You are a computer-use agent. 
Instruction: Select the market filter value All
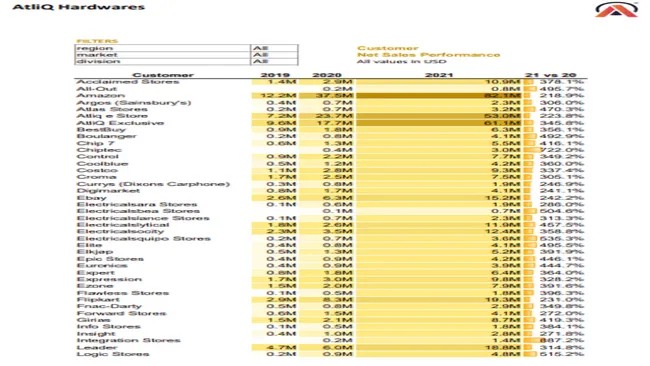coord(274,55)
